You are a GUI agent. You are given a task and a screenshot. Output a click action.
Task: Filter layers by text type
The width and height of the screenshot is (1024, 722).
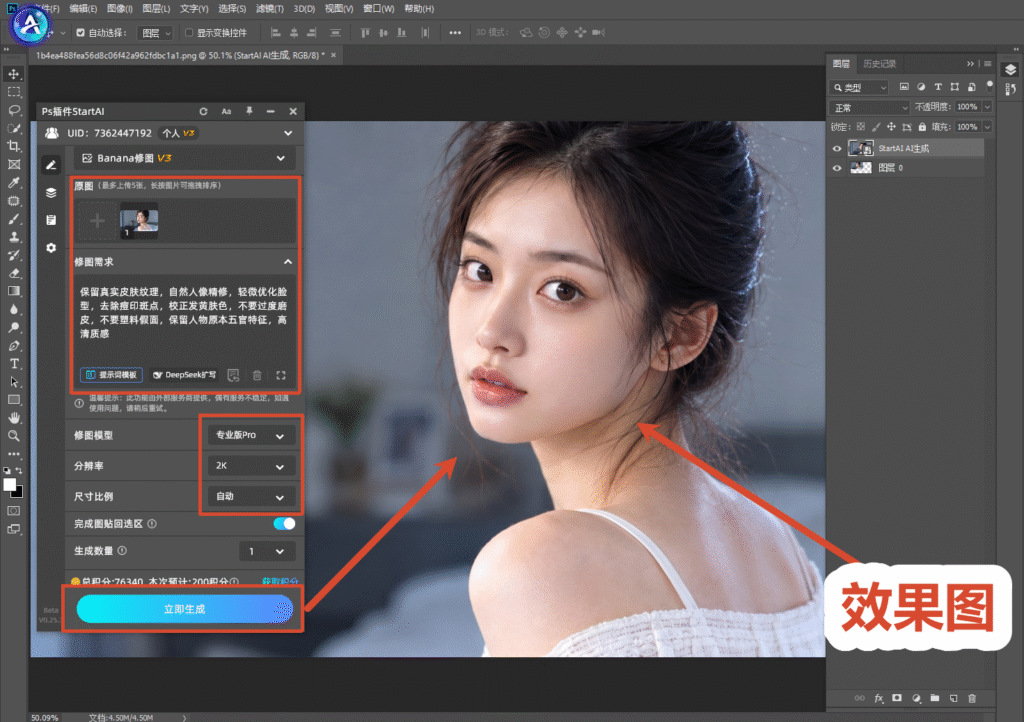[x=938, y=87]
